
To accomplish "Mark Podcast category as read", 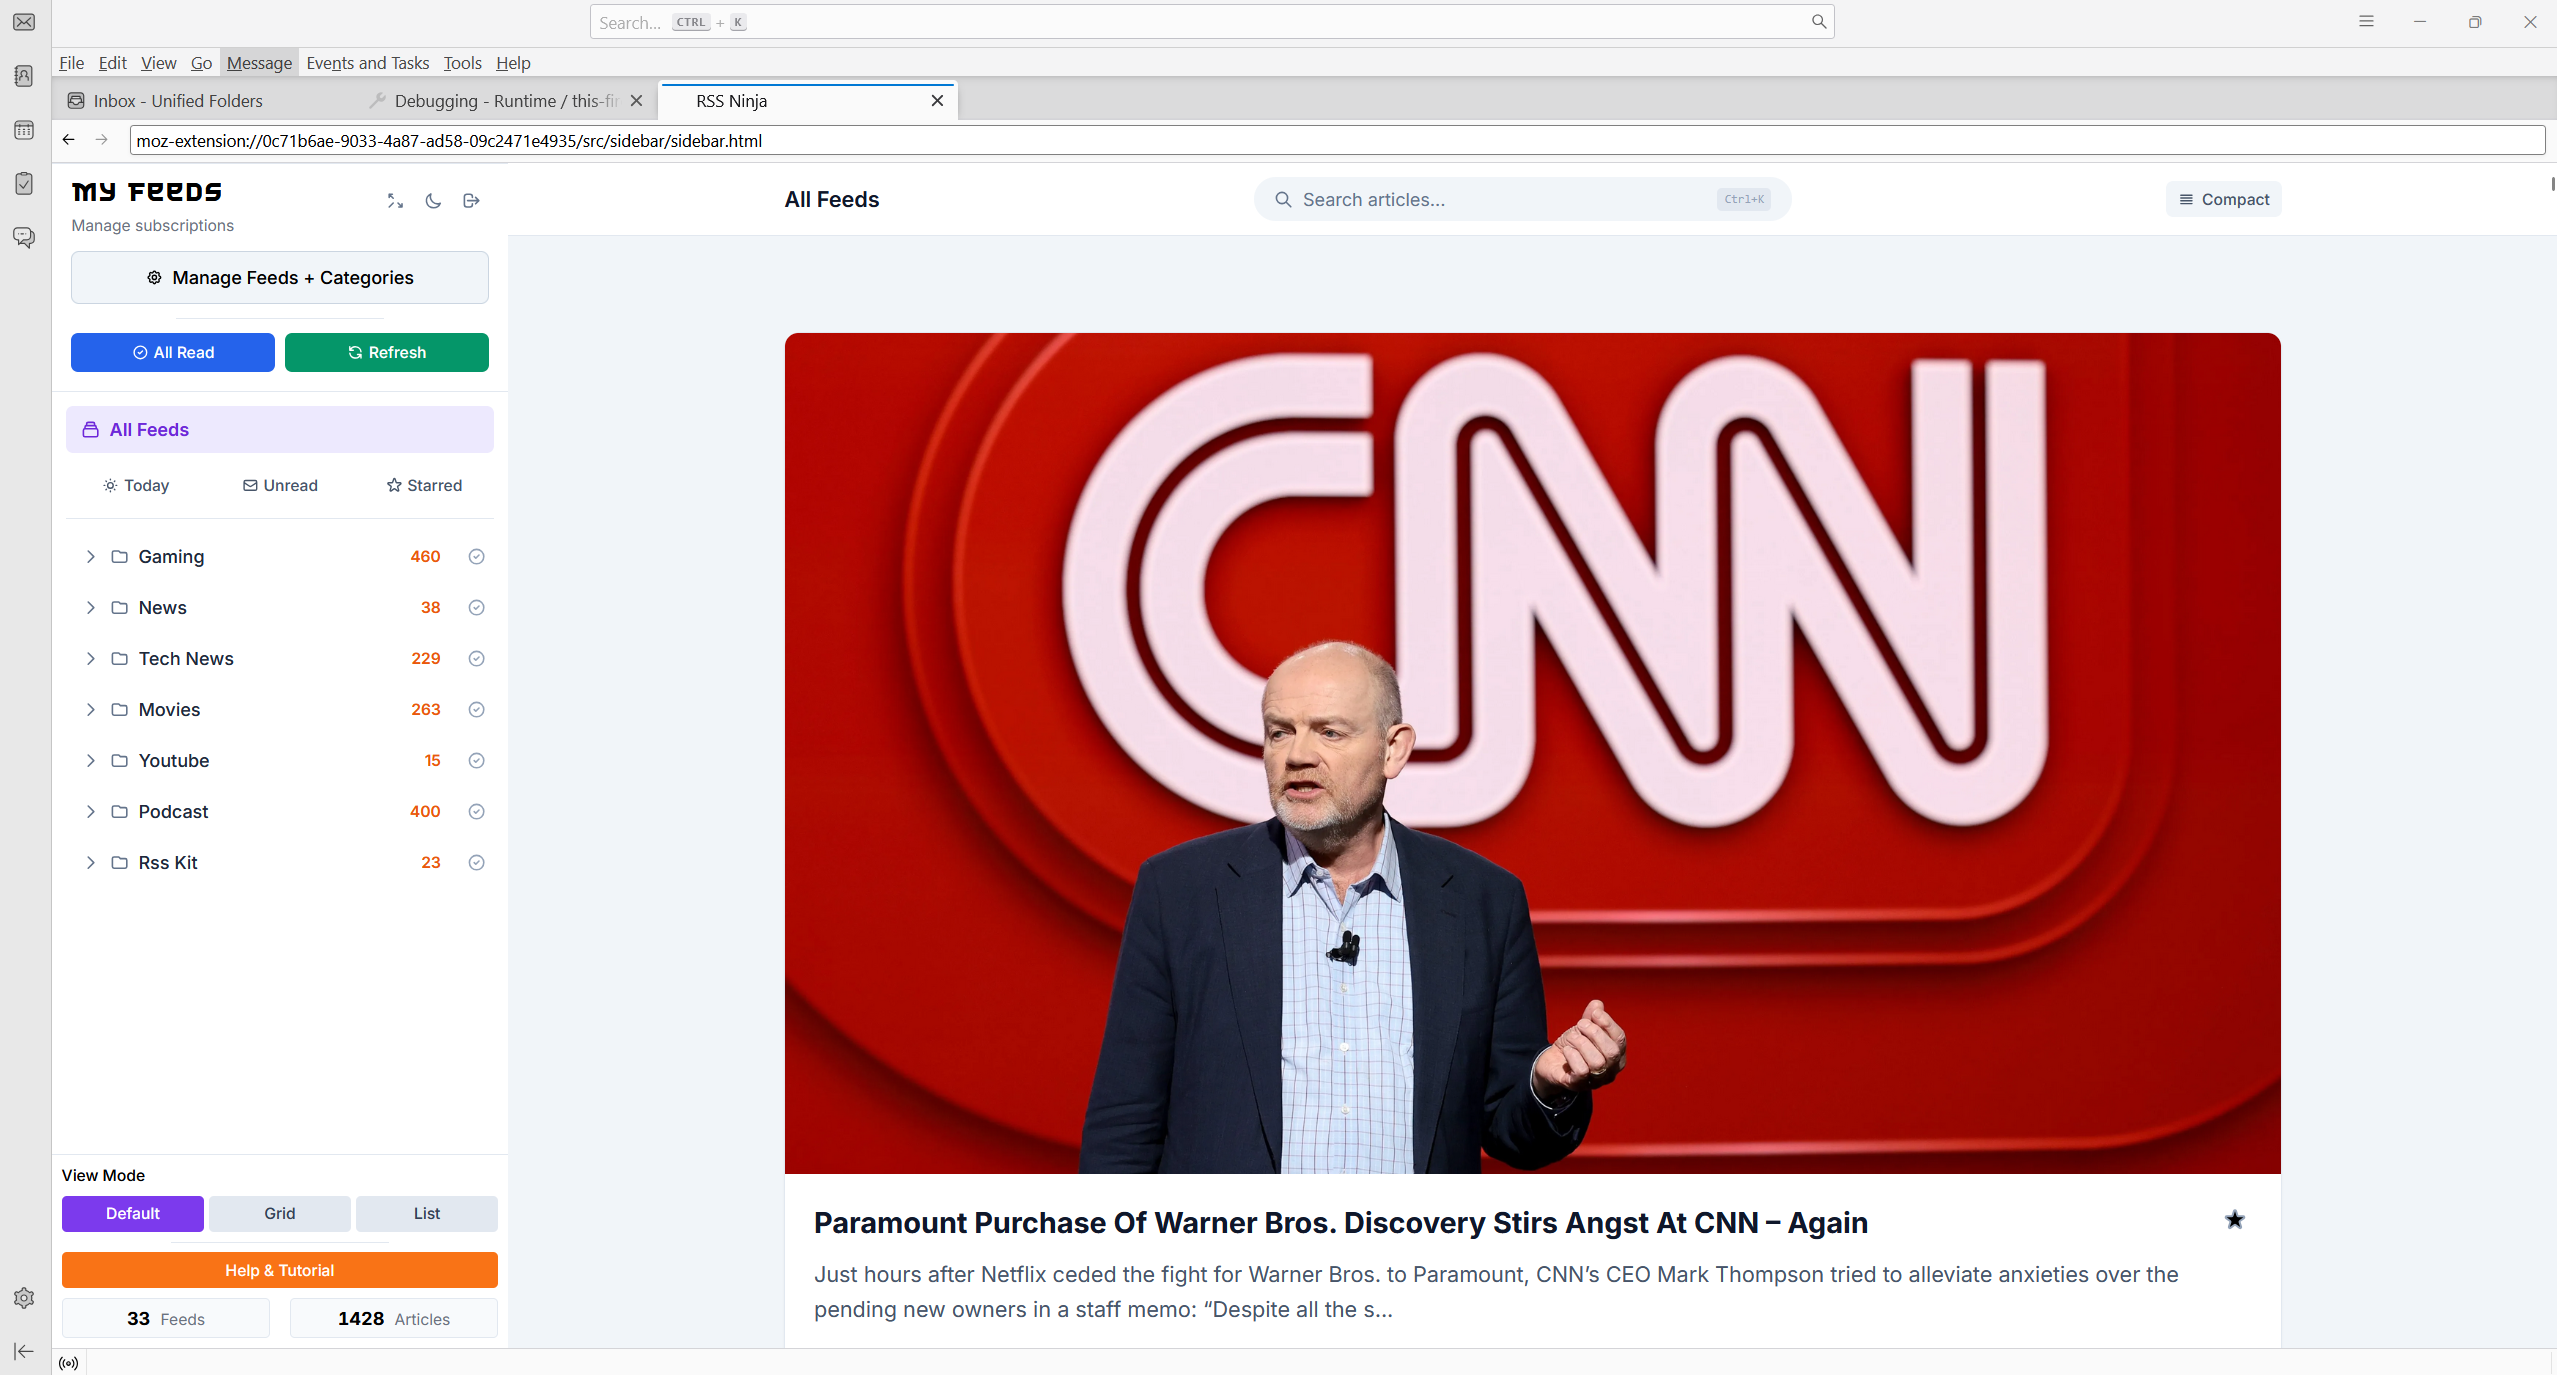I will click(x=476, y=812).
